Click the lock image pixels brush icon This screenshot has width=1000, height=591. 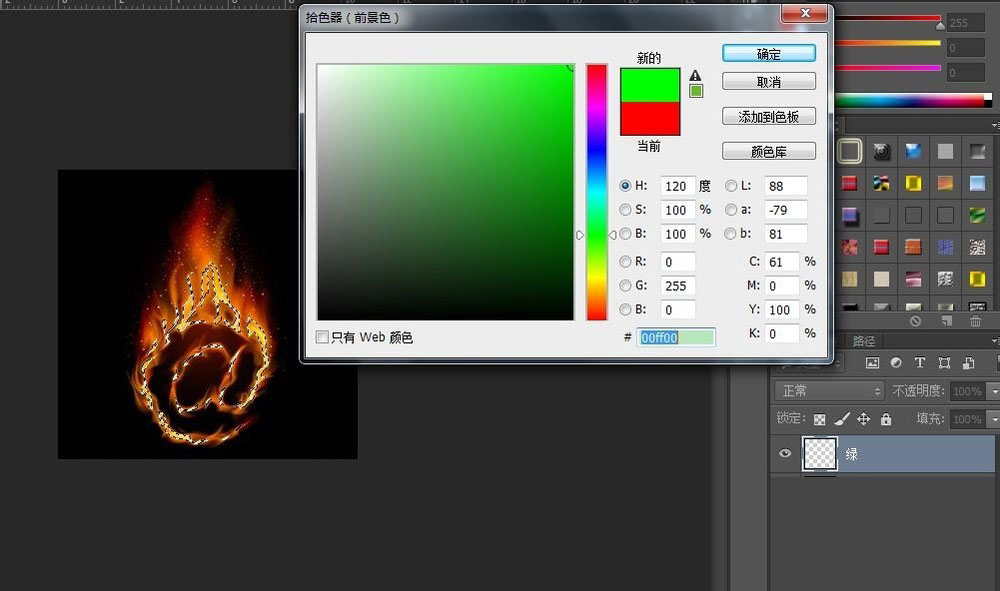pos(842,419)
